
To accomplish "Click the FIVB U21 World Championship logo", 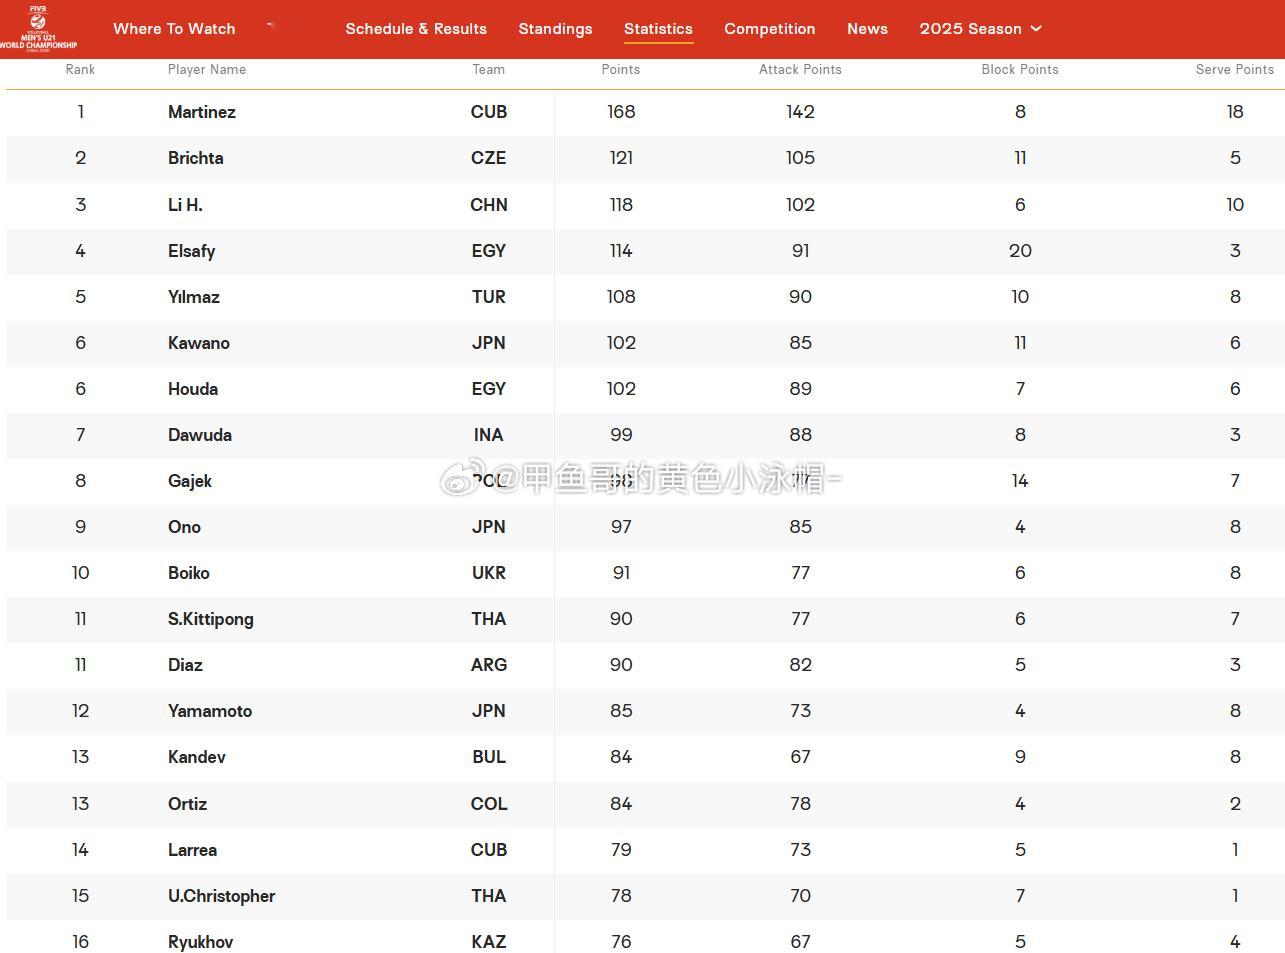I will (x=38, y=28).
